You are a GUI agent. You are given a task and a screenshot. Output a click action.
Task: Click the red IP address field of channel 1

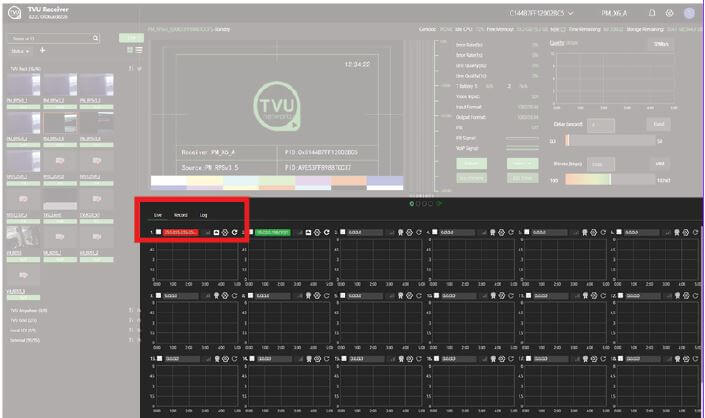point(180,232)
